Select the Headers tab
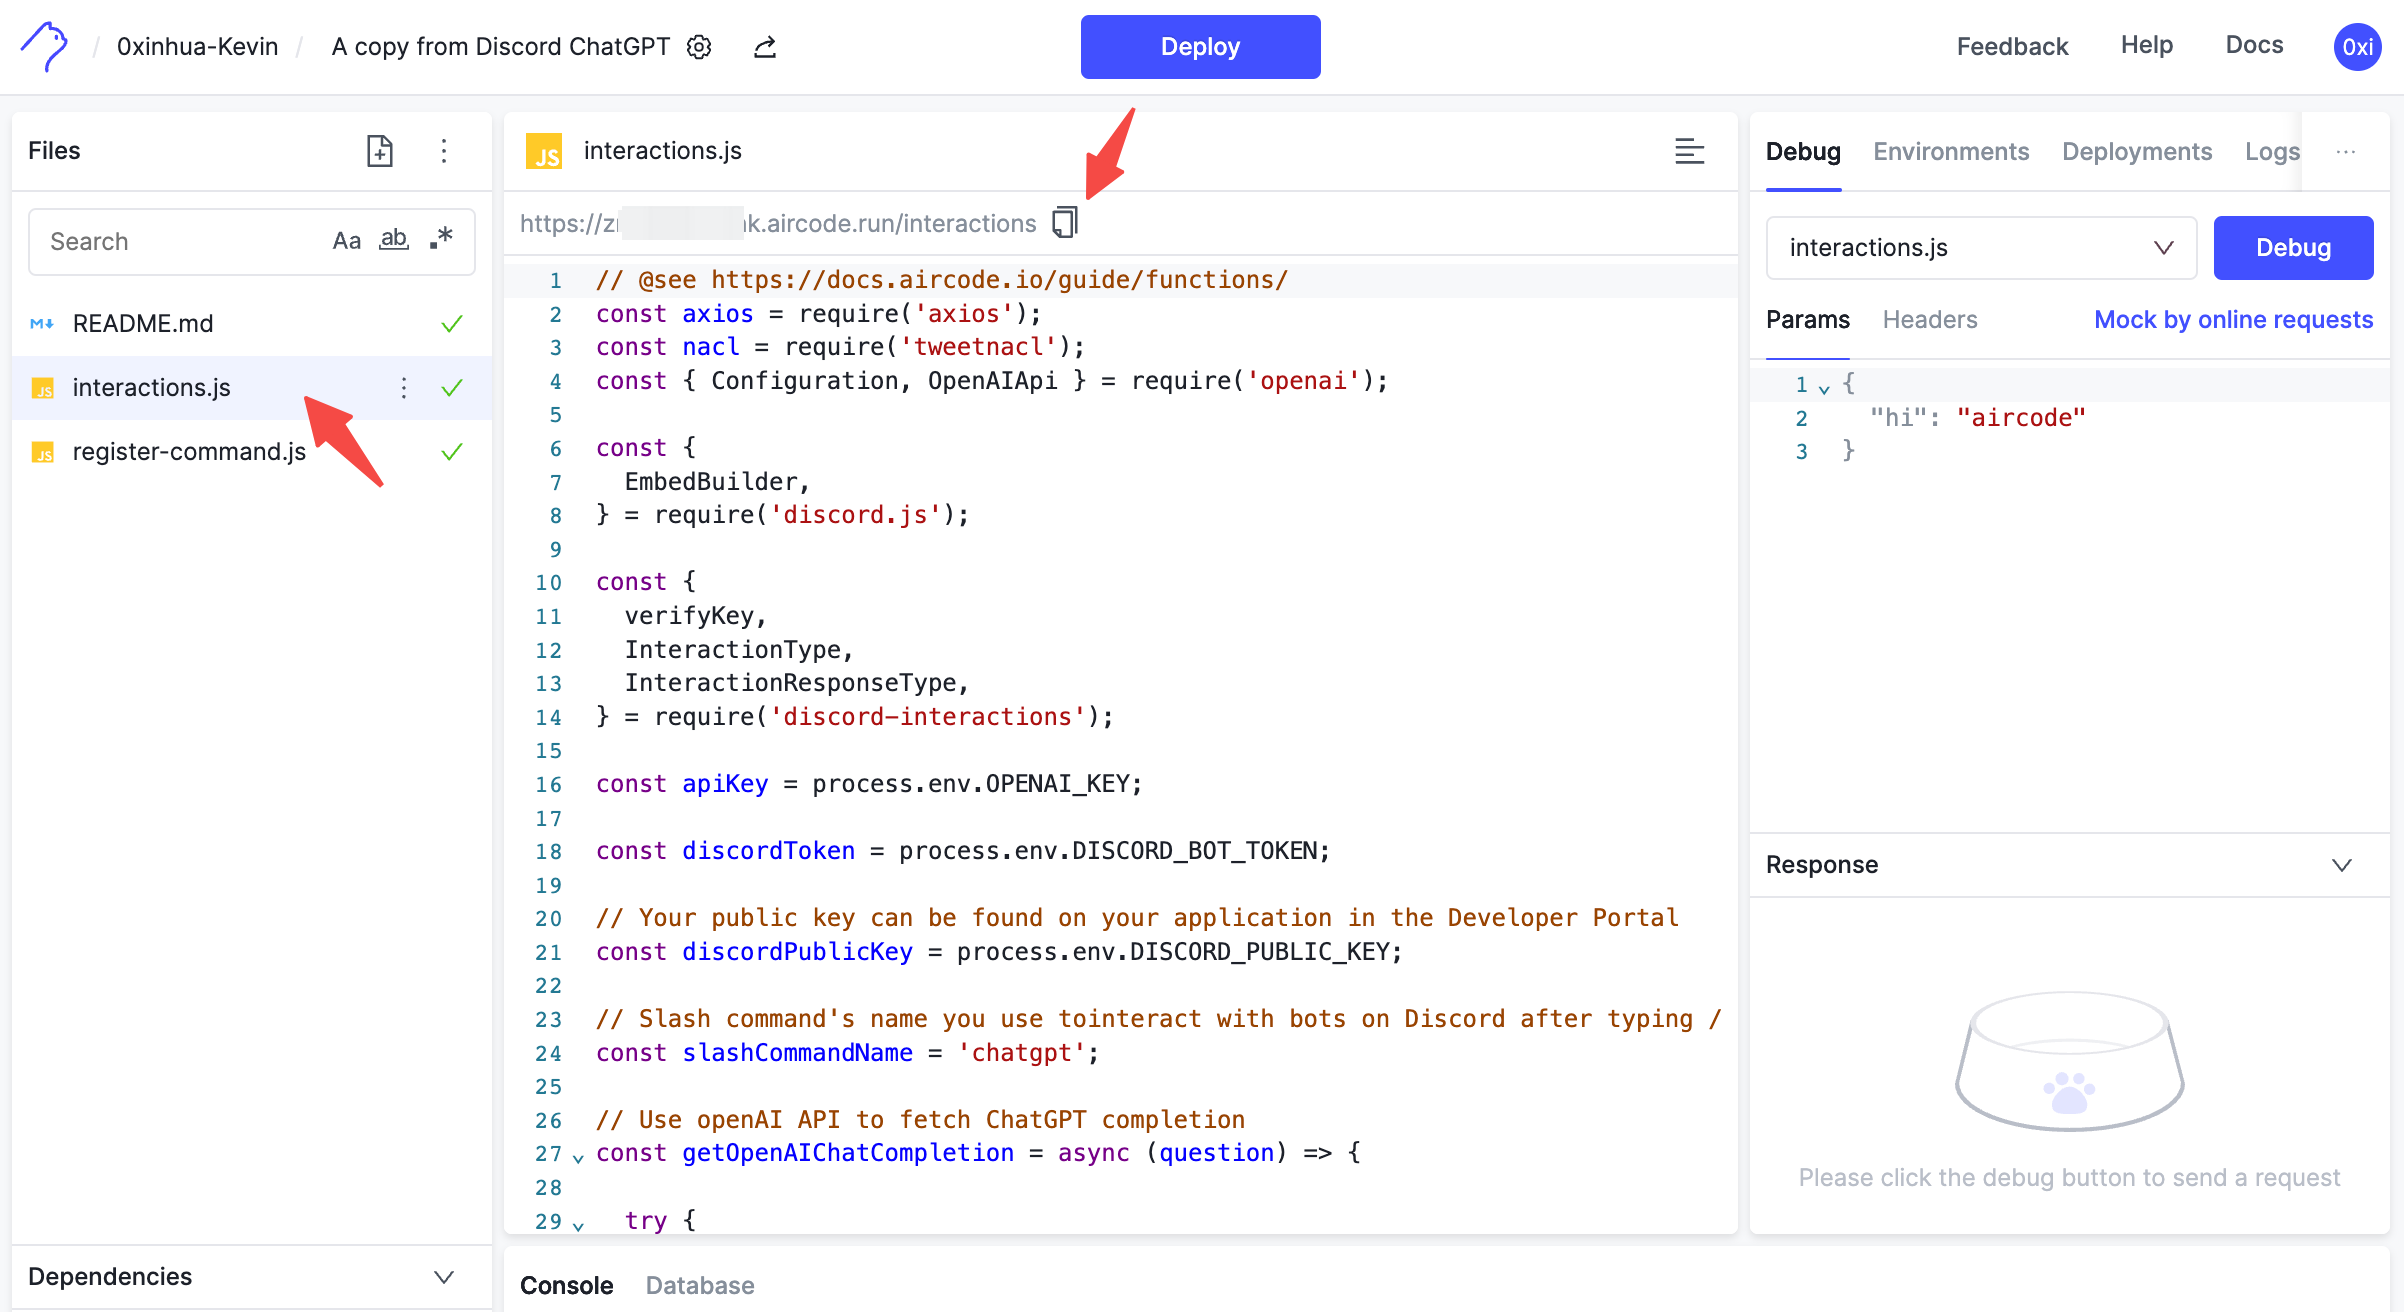Screen dimensions: 2404x1312 (1930, 320)
